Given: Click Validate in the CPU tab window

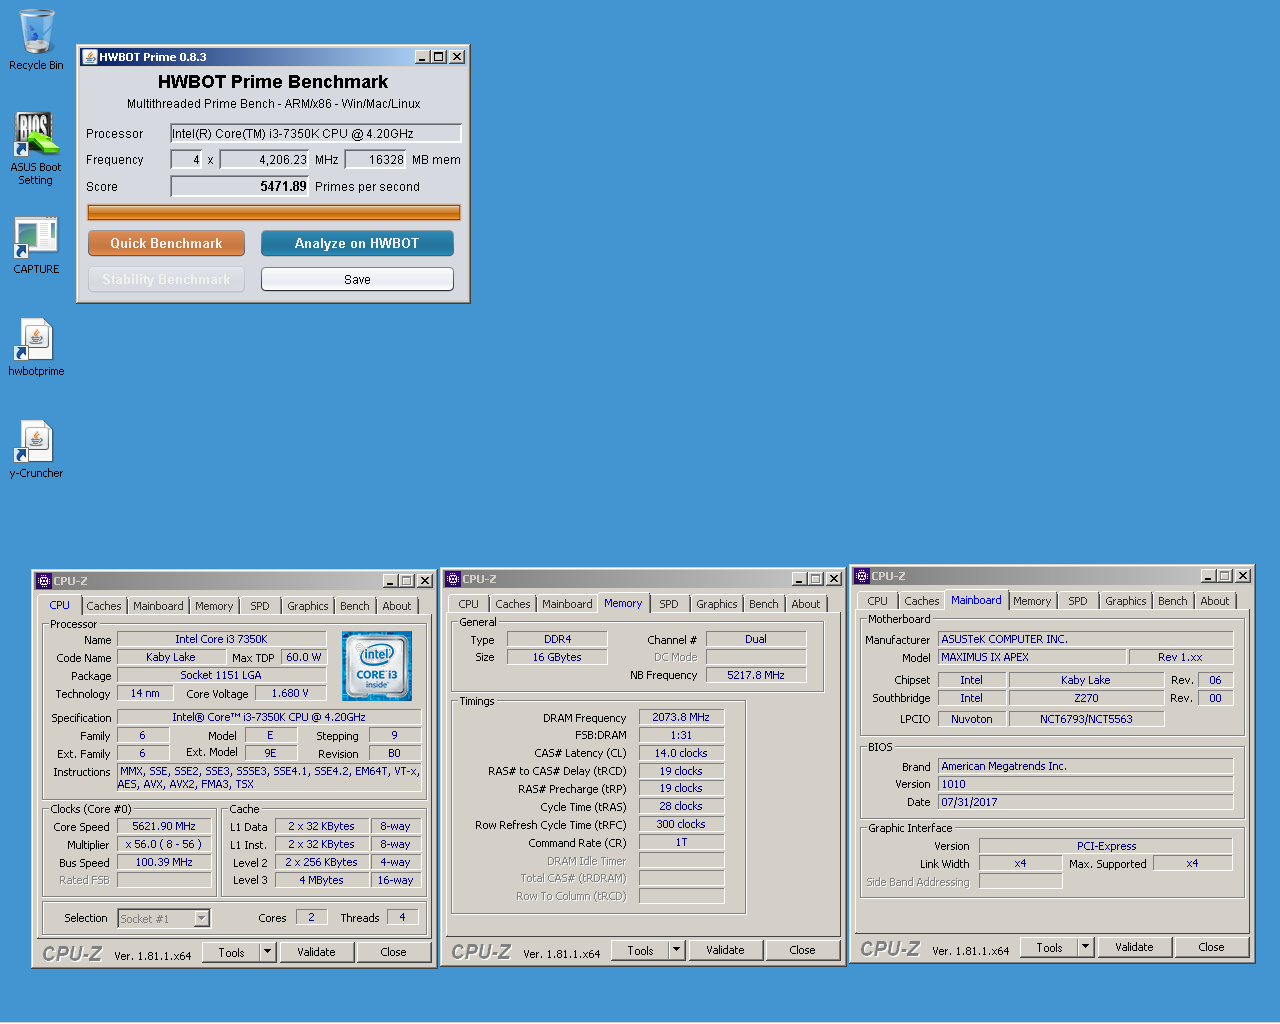Looking at the screenshot, I should [316, 952].
